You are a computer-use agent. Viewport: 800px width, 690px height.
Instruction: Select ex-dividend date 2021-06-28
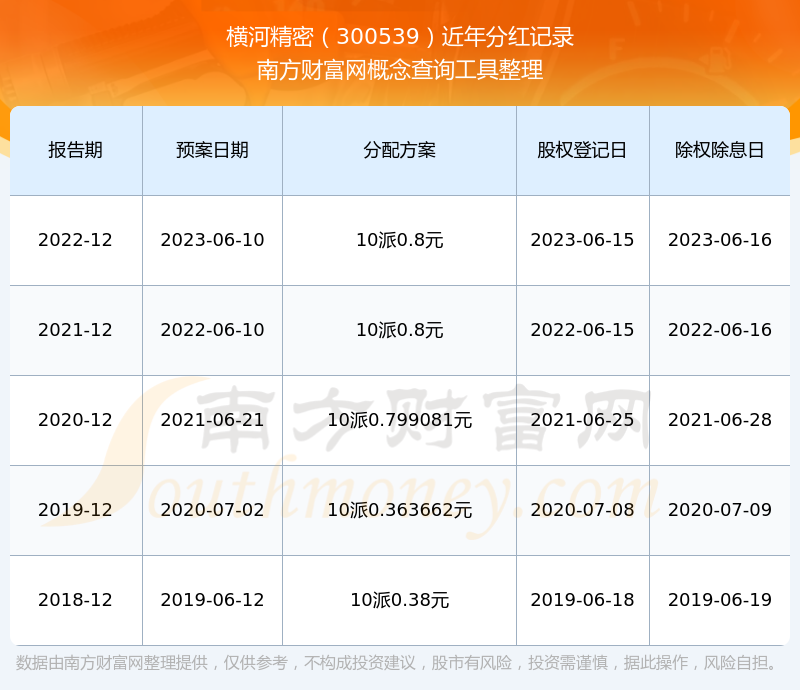coord(719,420)
